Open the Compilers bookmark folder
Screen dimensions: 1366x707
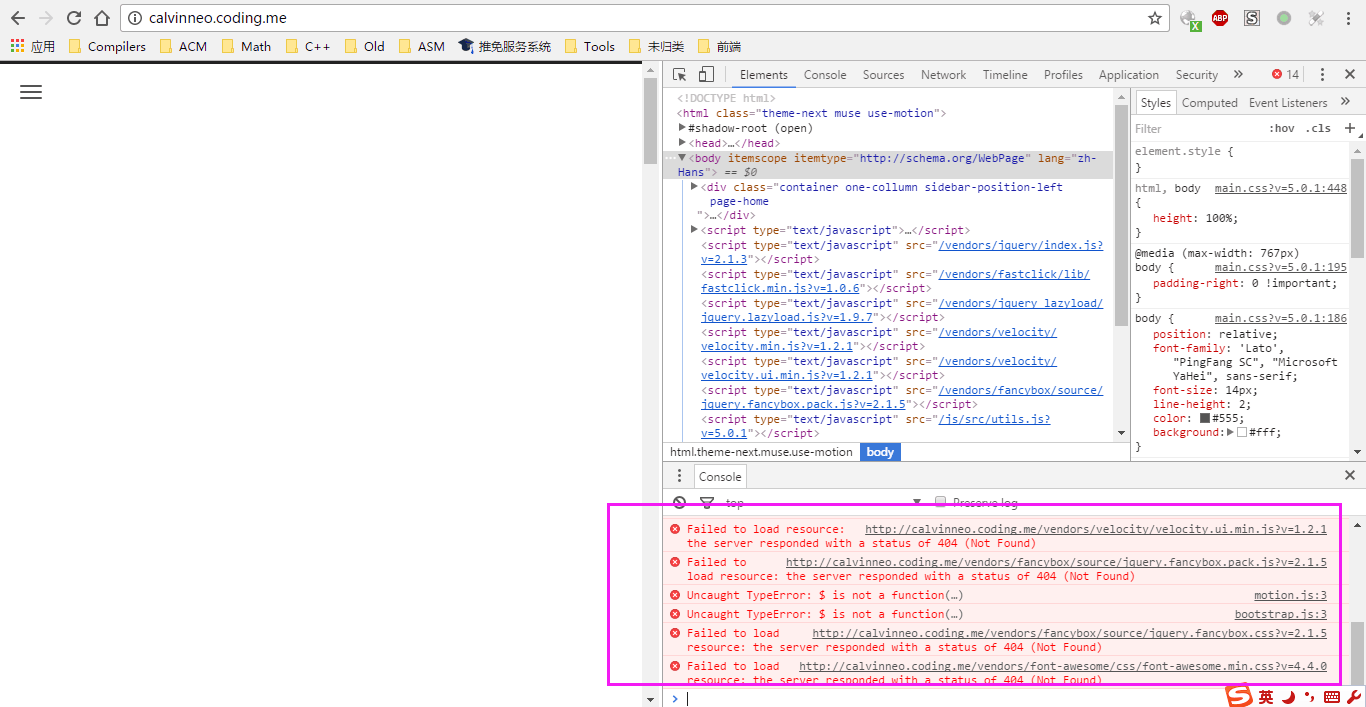pyautogui.click(x=107, y=46)
